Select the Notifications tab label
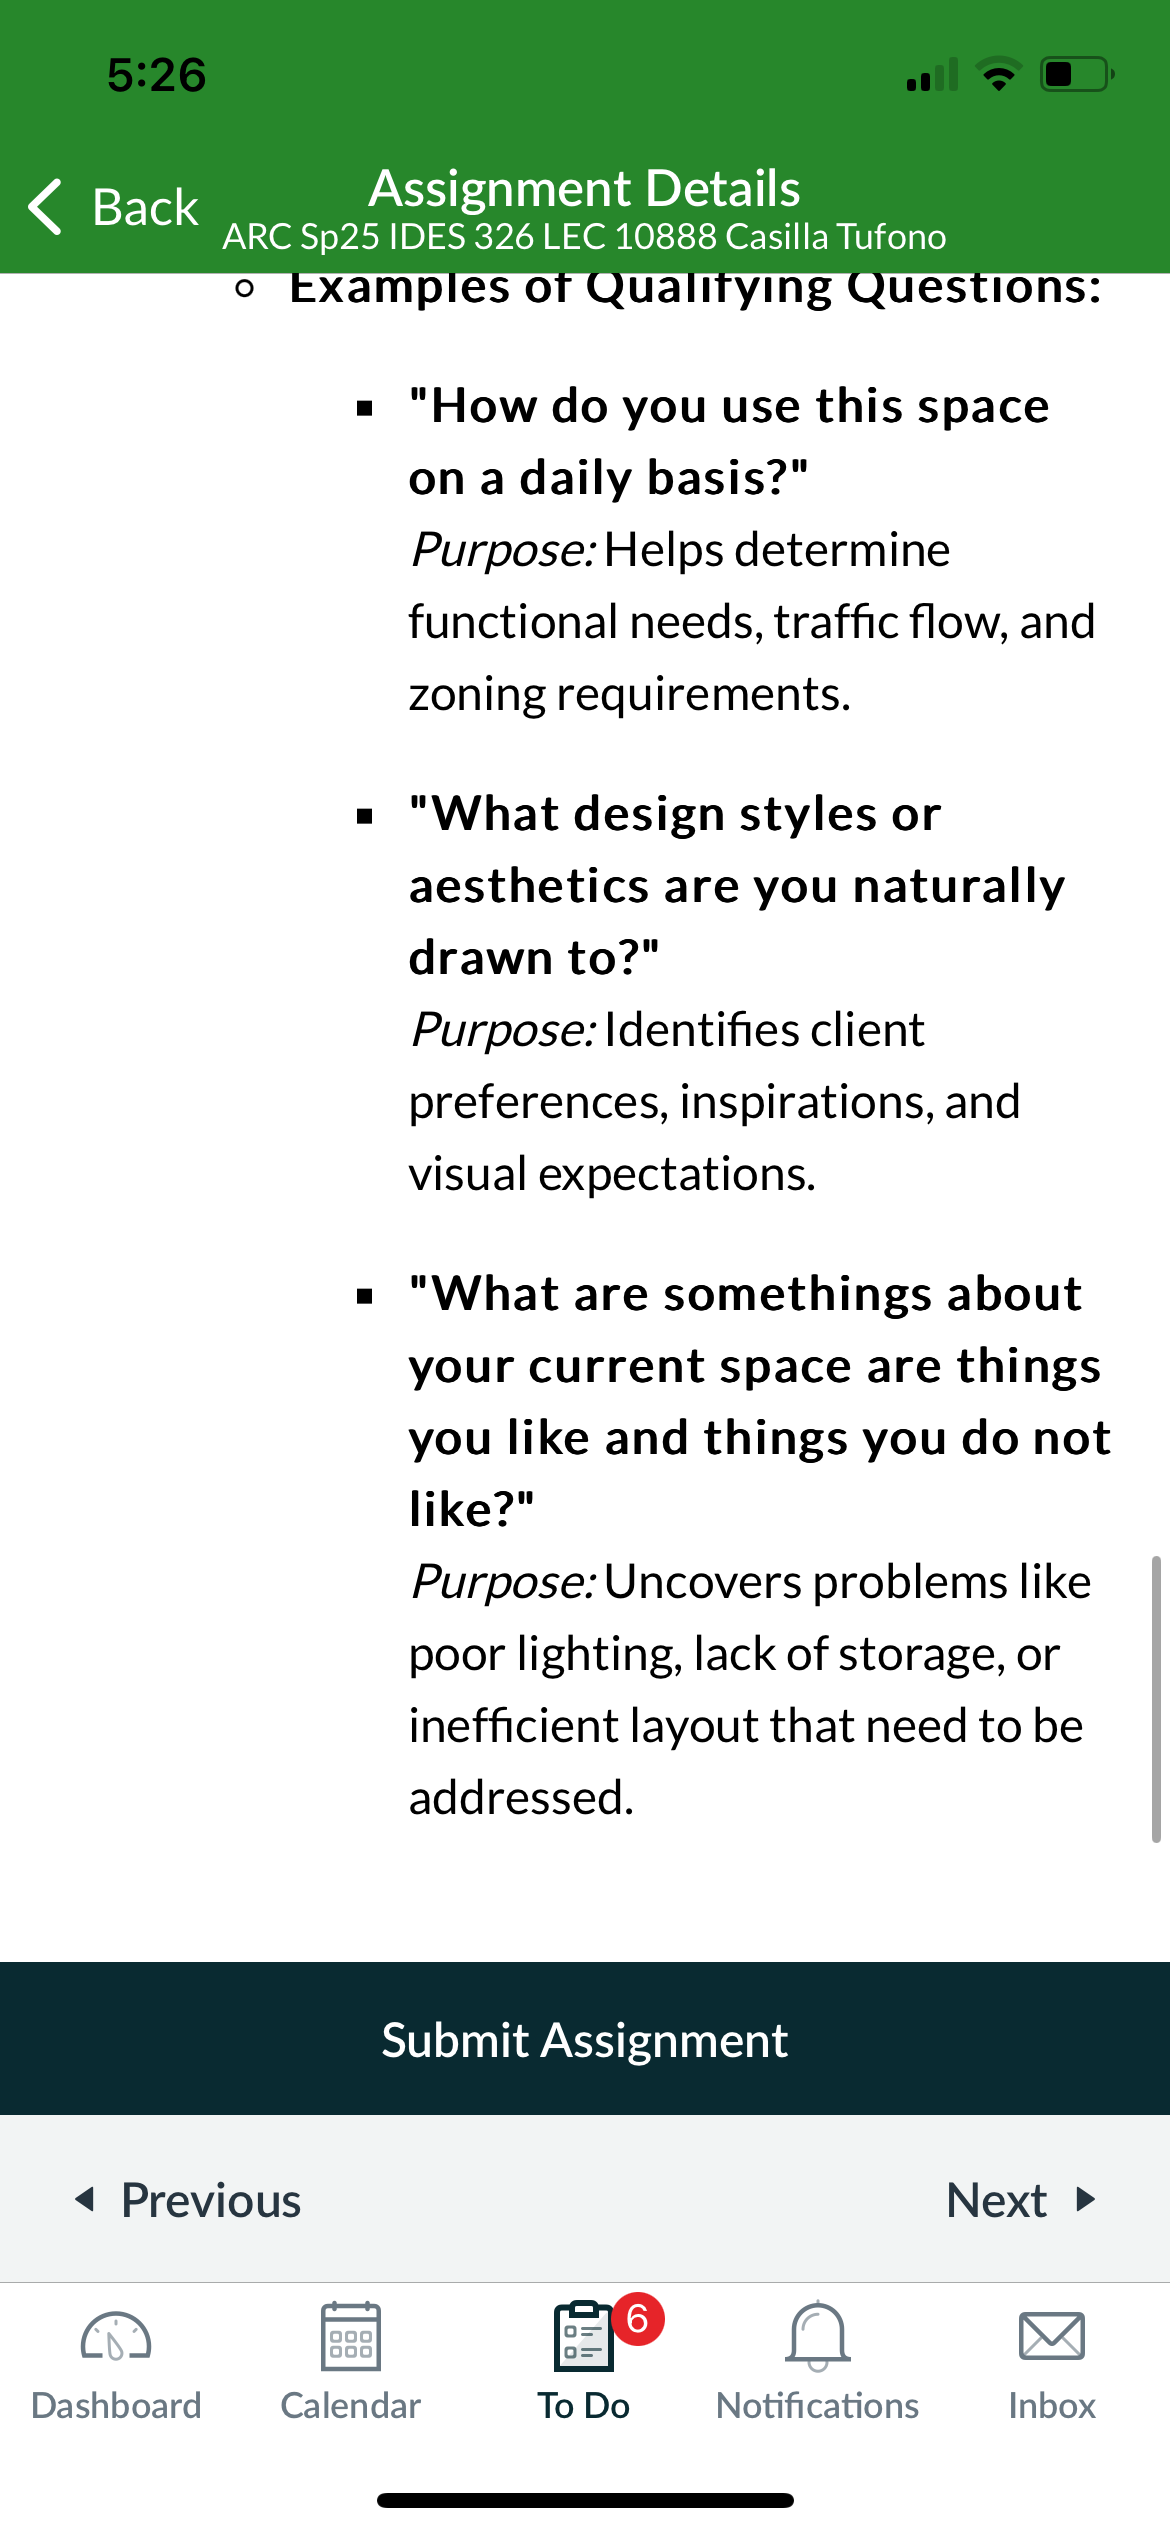The width and height of the screenshot is (1170, 2532). coord(818,2405)
